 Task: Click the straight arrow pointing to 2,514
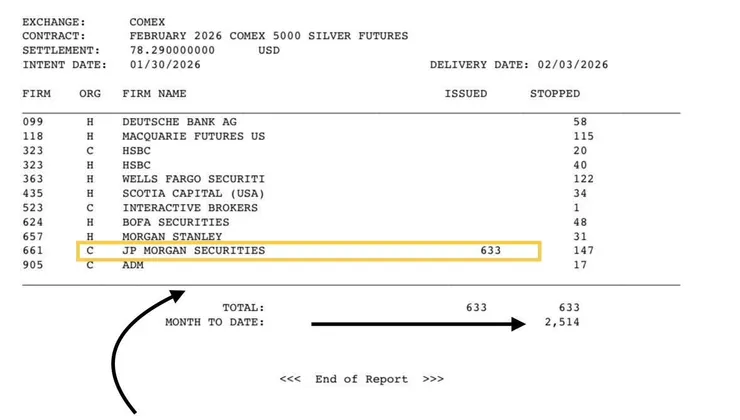coord(419,323)
